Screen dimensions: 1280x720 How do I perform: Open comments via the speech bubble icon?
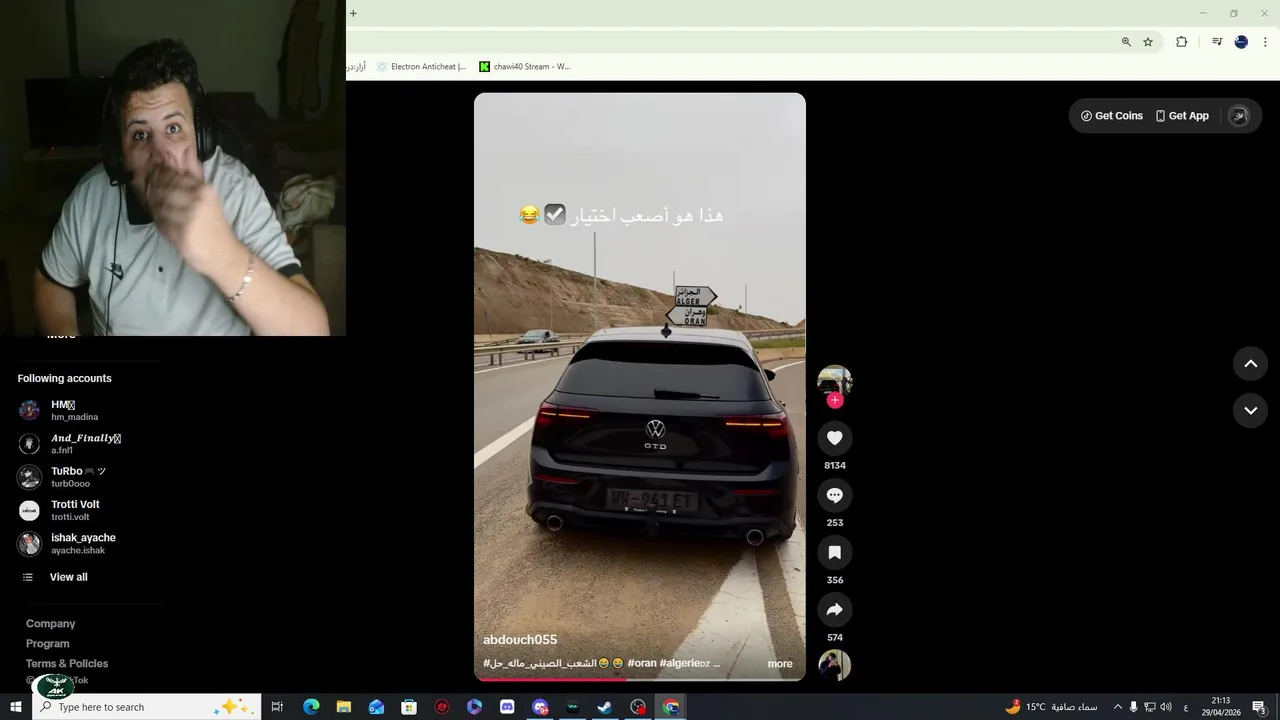pos(835,495)
